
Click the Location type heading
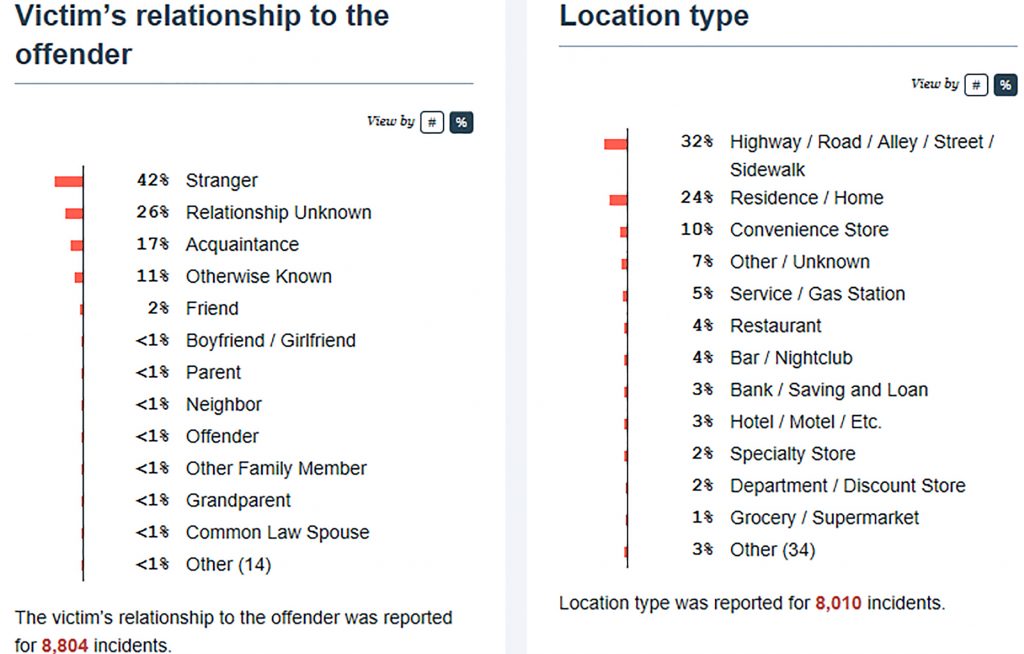coord(654,17)
